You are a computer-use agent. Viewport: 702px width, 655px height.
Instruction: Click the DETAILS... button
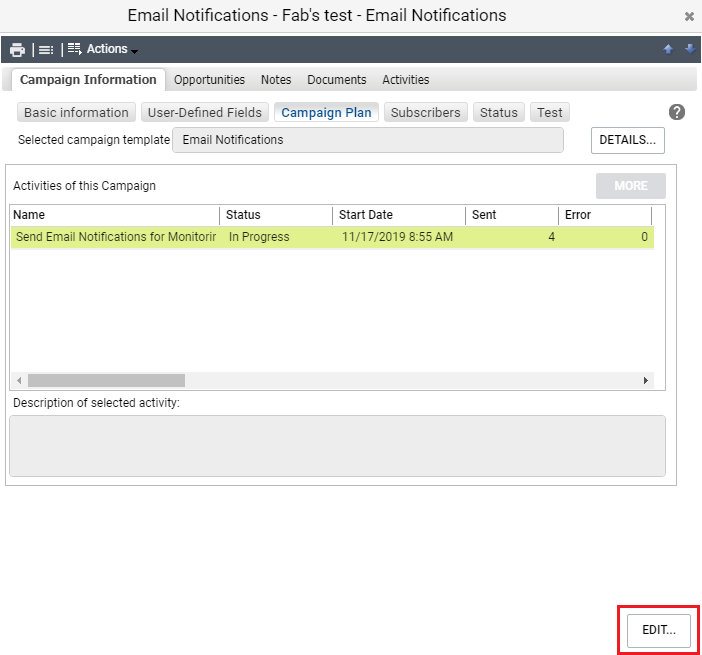click(x=627, y=141)
